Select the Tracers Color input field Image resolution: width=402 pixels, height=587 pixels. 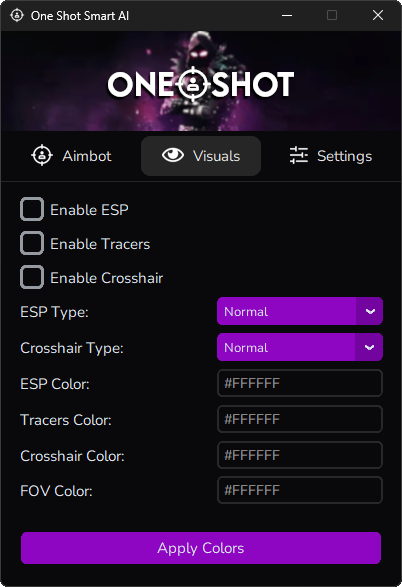tap(300, 419)
